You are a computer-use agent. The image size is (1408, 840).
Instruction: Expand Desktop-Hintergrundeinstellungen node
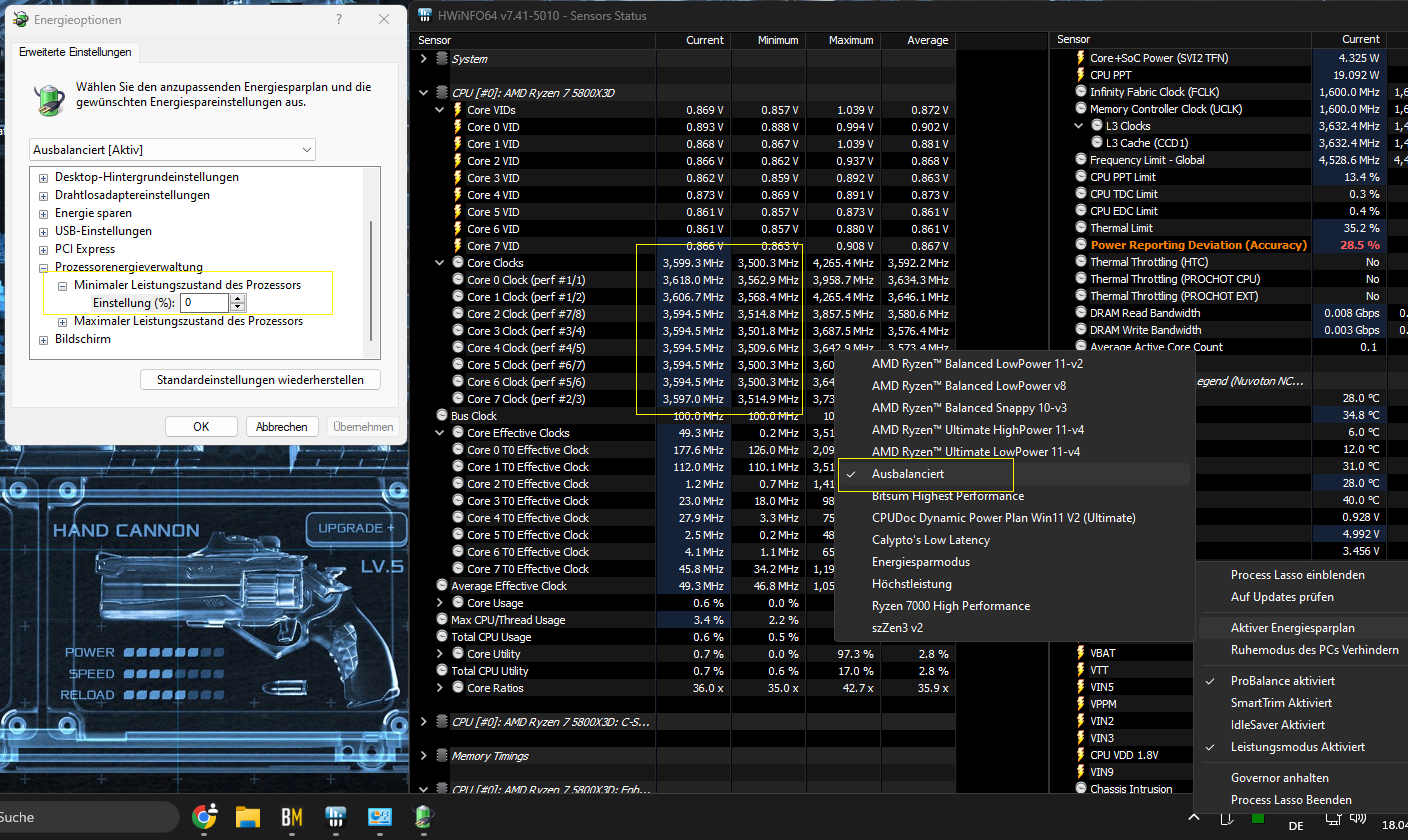tap(43, 177)
